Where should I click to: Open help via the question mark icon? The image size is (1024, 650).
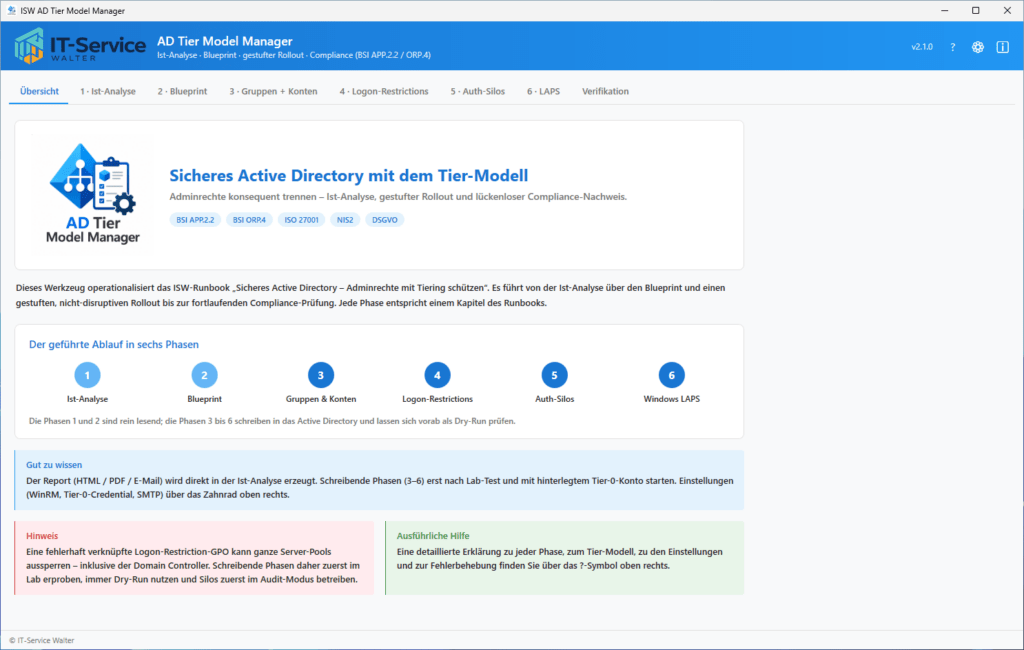(x=953, y=47)
